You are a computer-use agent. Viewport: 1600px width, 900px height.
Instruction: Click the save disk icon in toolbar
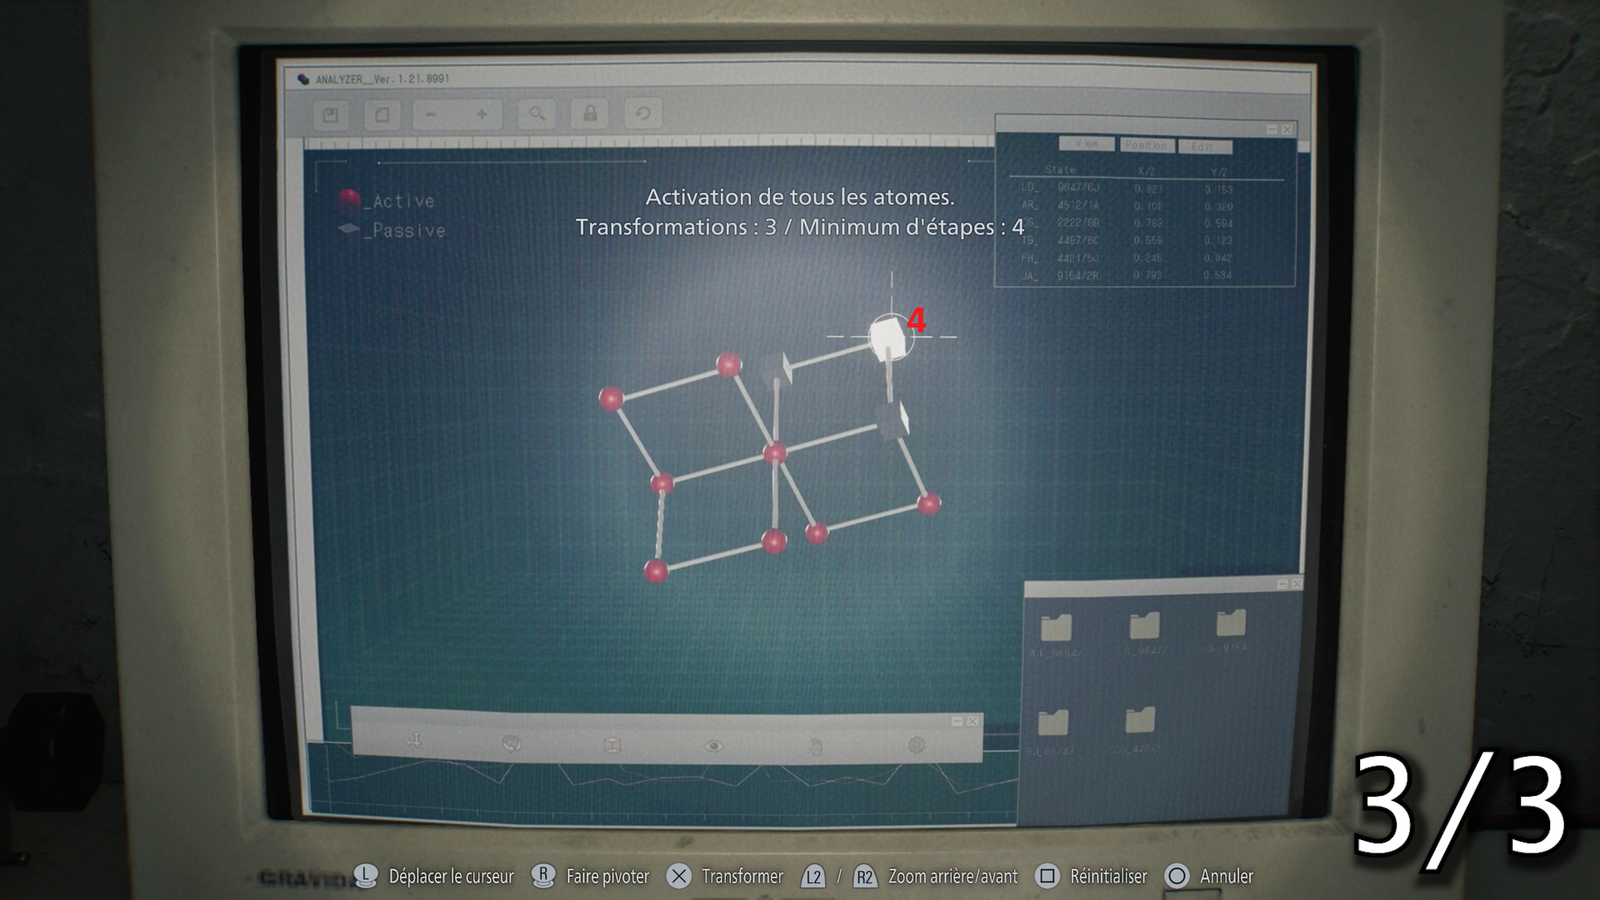click(330, 115)
